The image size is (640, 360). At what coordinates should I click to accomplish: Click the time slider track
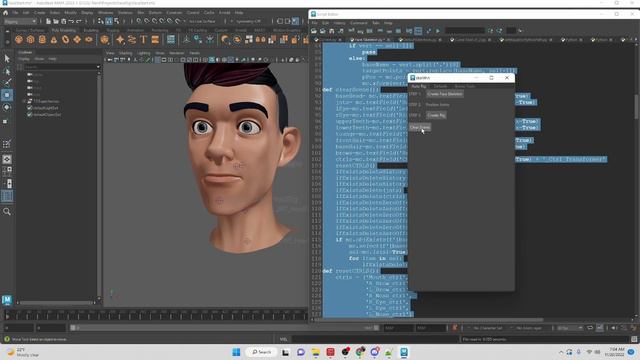coord(155,316)
